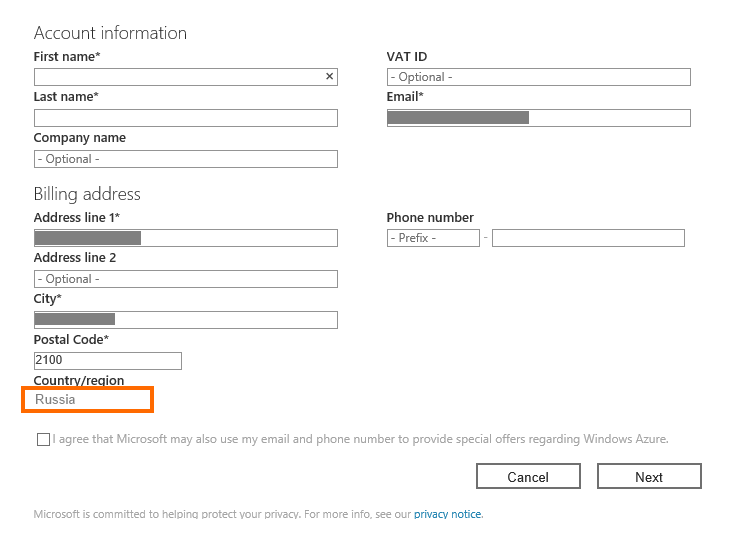Click the special offers agreement text
735x540 pixels.
click(x=360, y=439)
